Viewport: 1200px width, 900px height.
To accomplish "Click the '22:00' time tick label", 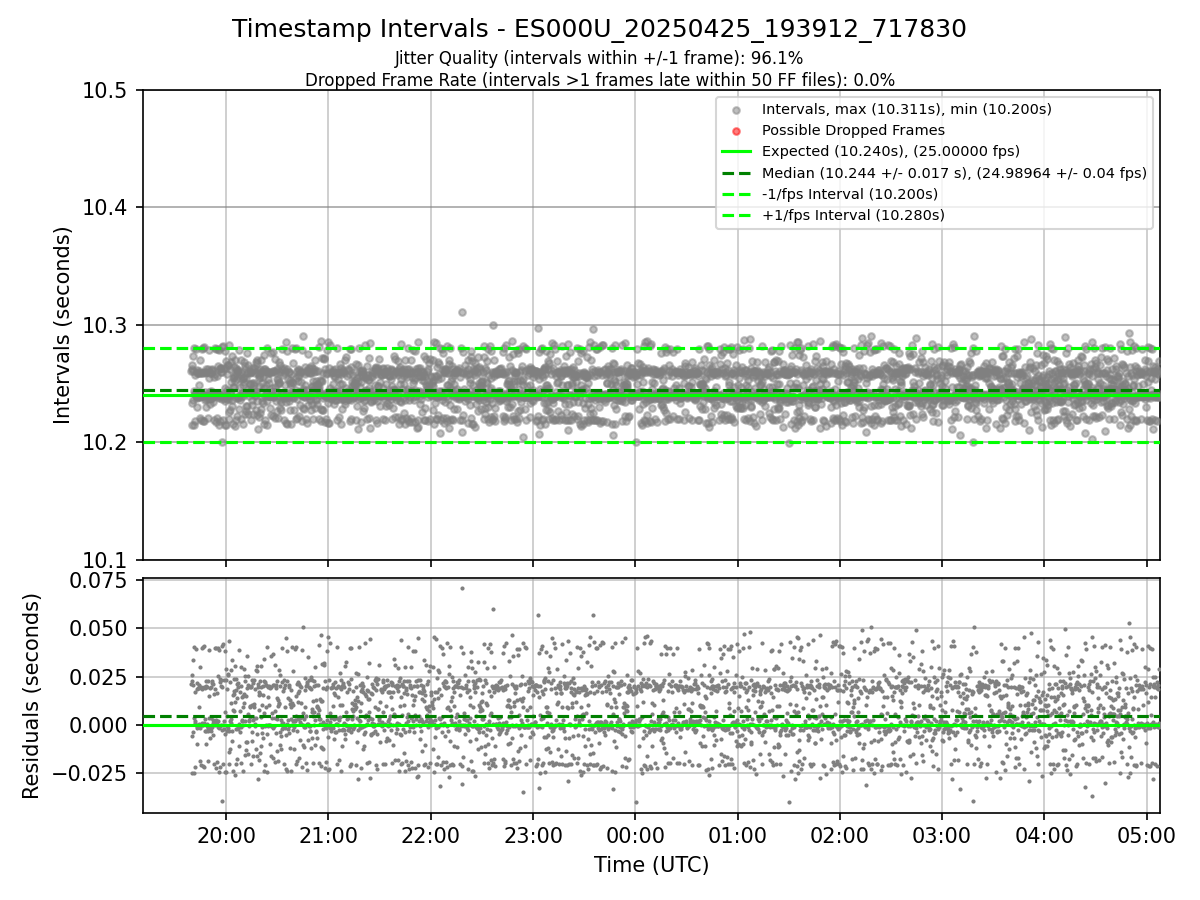I will tap(430, 835).
